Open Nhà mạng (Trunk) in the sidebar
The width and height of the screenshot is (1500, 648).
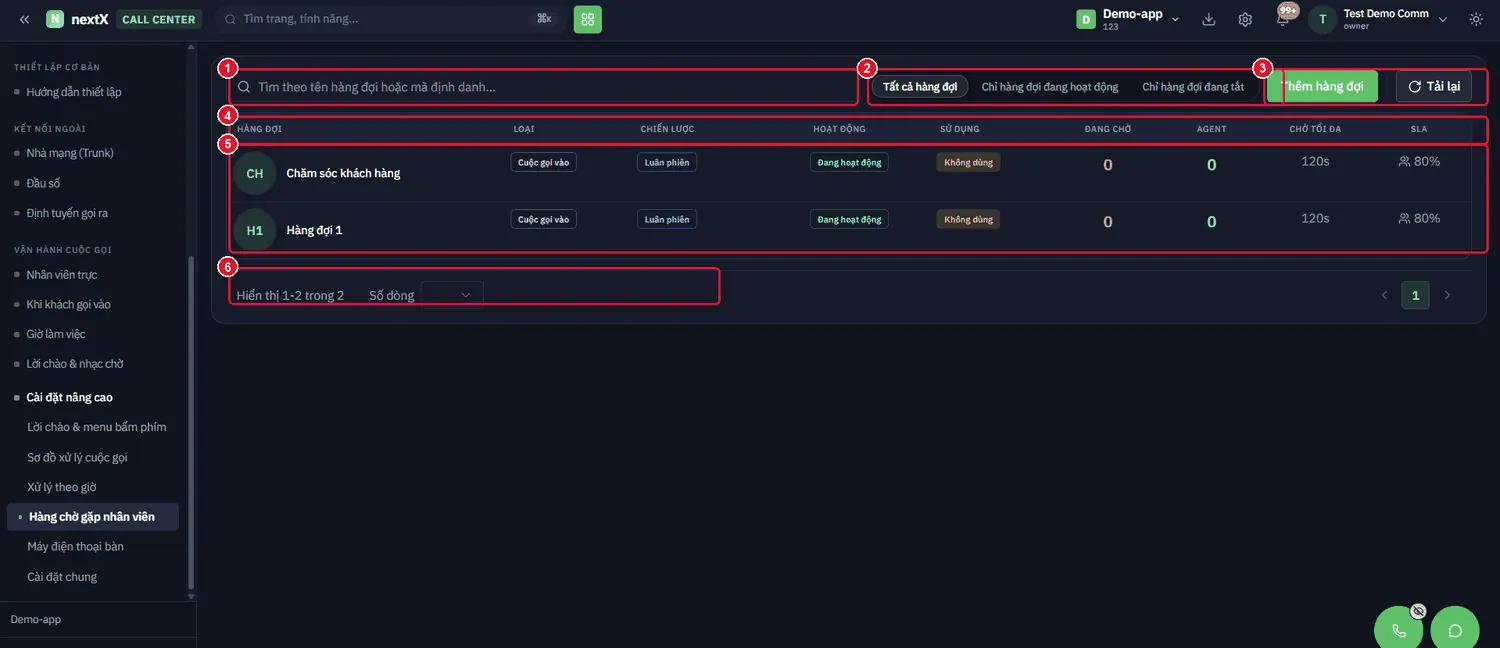coord(70,153)
